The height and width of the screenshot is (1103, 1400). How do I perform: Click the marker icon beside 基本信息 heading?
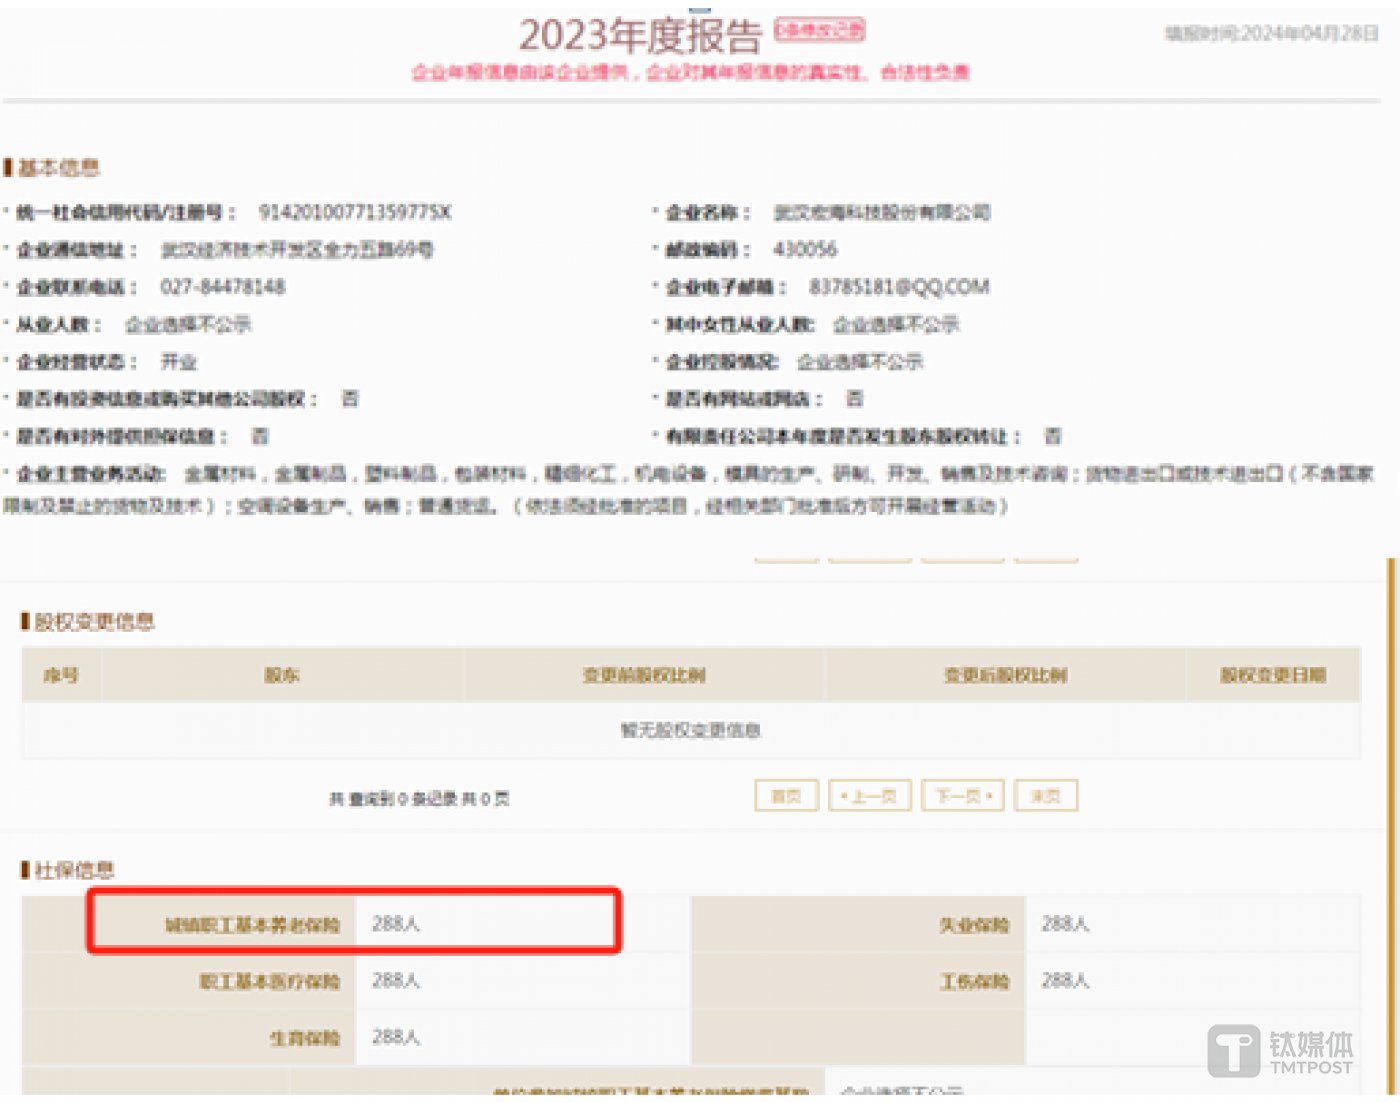pos(8,167)
